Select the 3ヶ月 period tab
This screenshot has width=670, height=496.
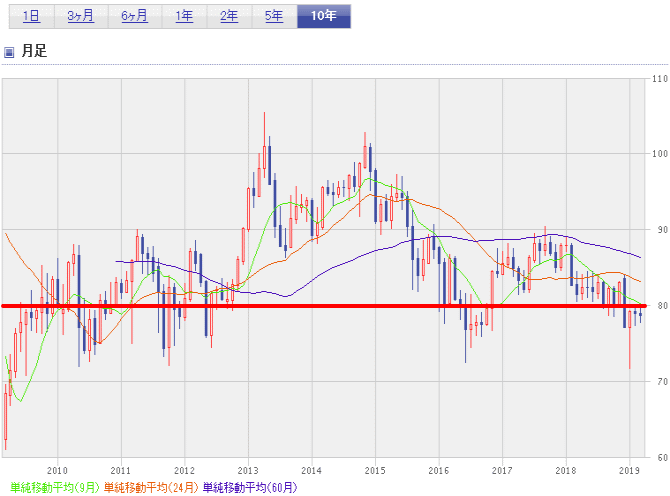pyautogui.click(x=81, y=16)
